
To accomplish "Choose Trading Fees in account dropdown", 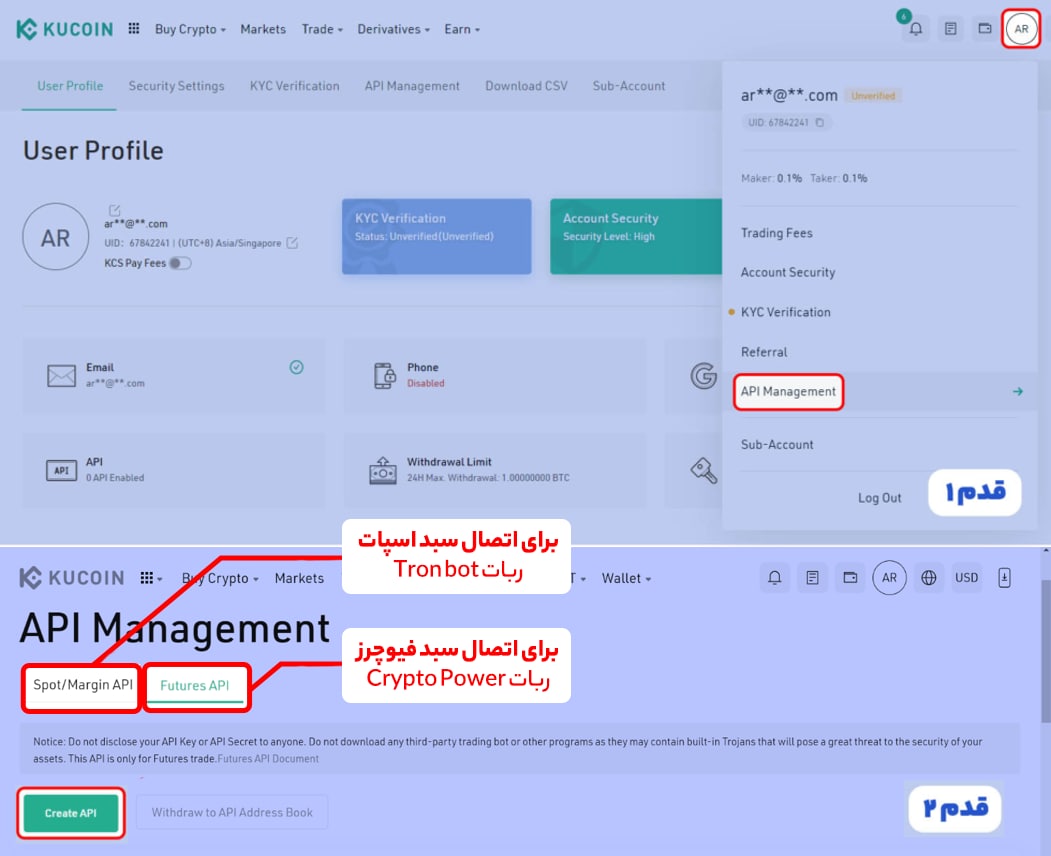I will click(x=776, y=233).
